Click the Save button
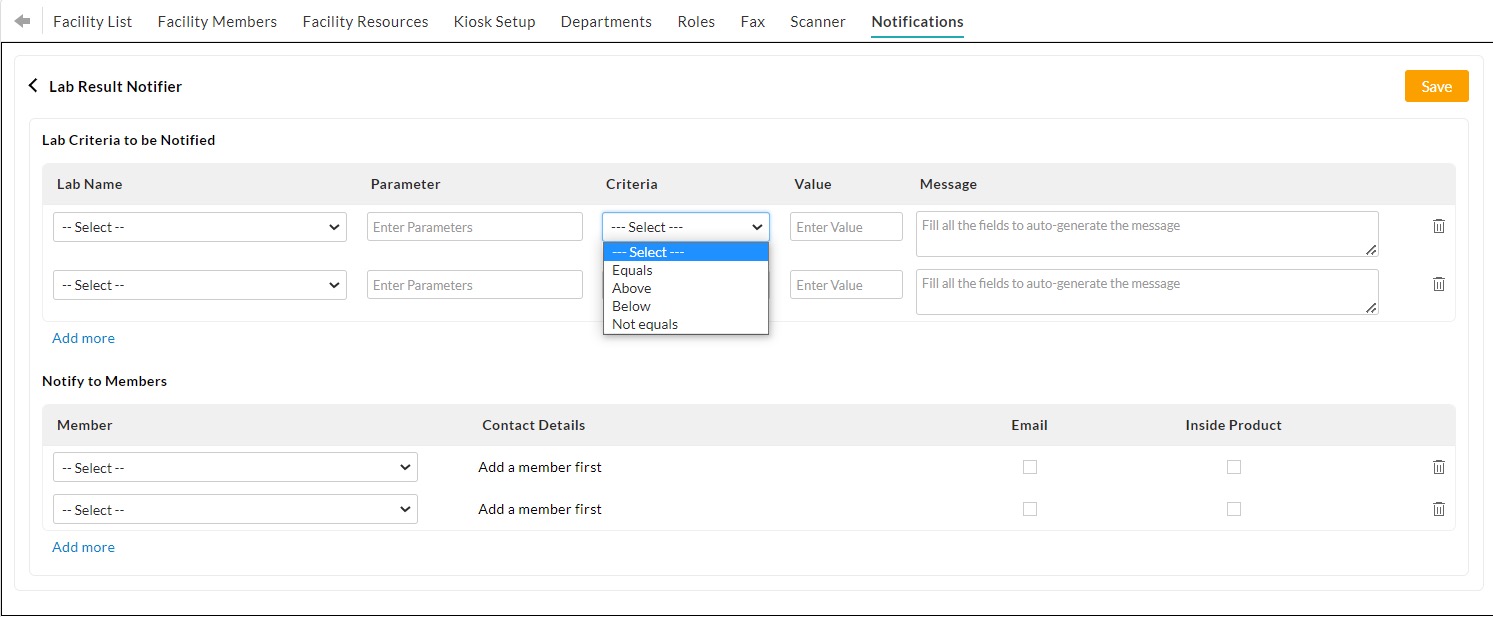The width and height of the screenshot is (1493, 617). point(1436,86)
